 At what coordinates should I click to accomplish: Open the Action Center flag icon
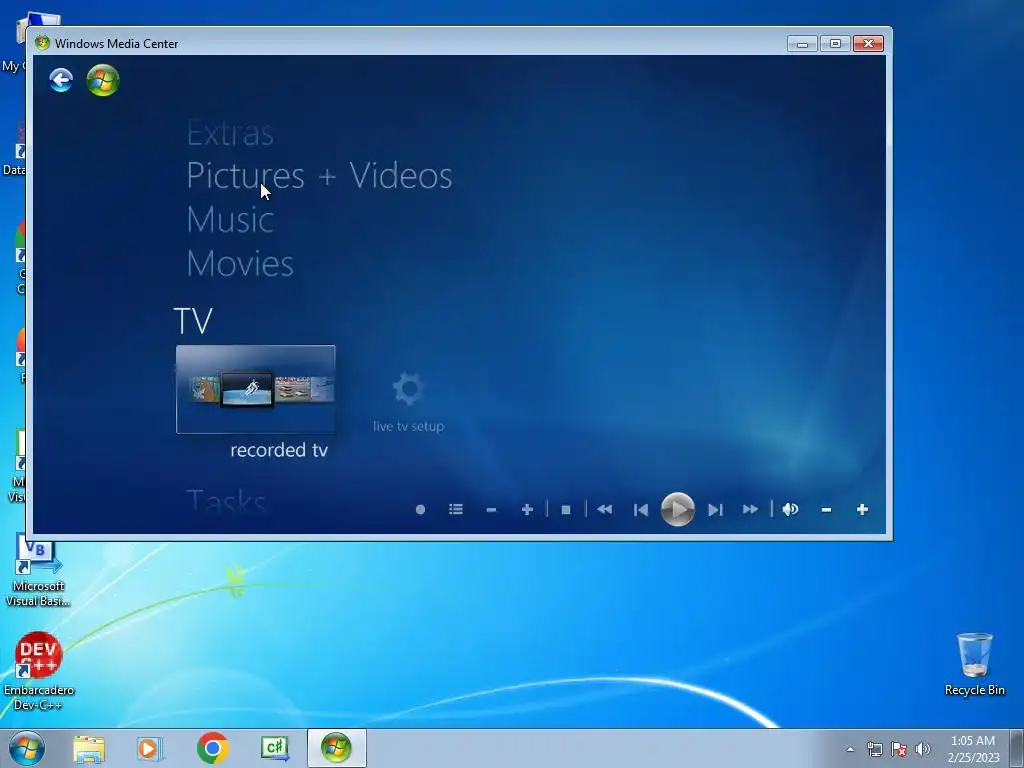coord(899,749)
